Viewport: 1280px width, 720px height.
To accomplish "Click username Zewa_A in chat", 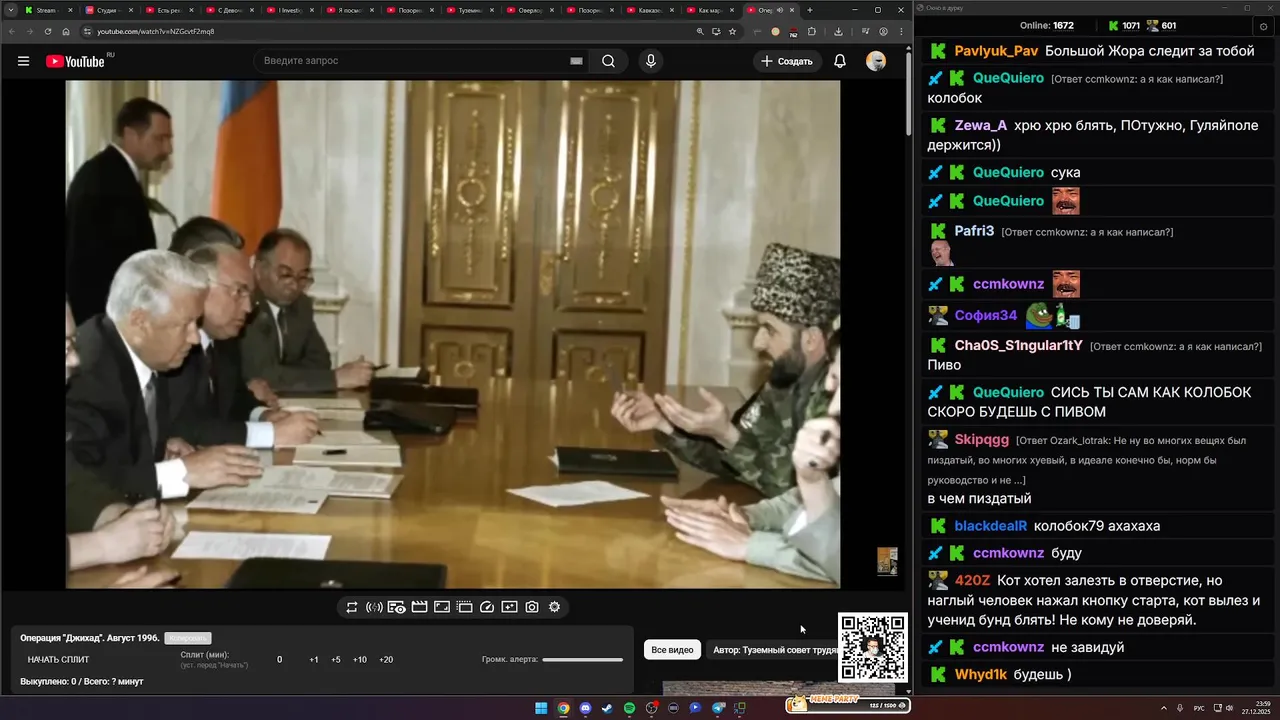I will [x=981, y=126].
